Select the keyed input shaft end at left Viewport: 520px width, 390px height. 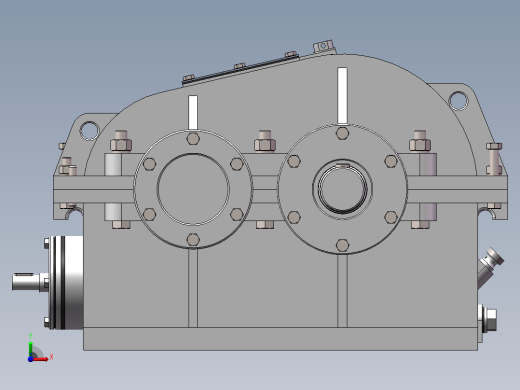[26, 281]
